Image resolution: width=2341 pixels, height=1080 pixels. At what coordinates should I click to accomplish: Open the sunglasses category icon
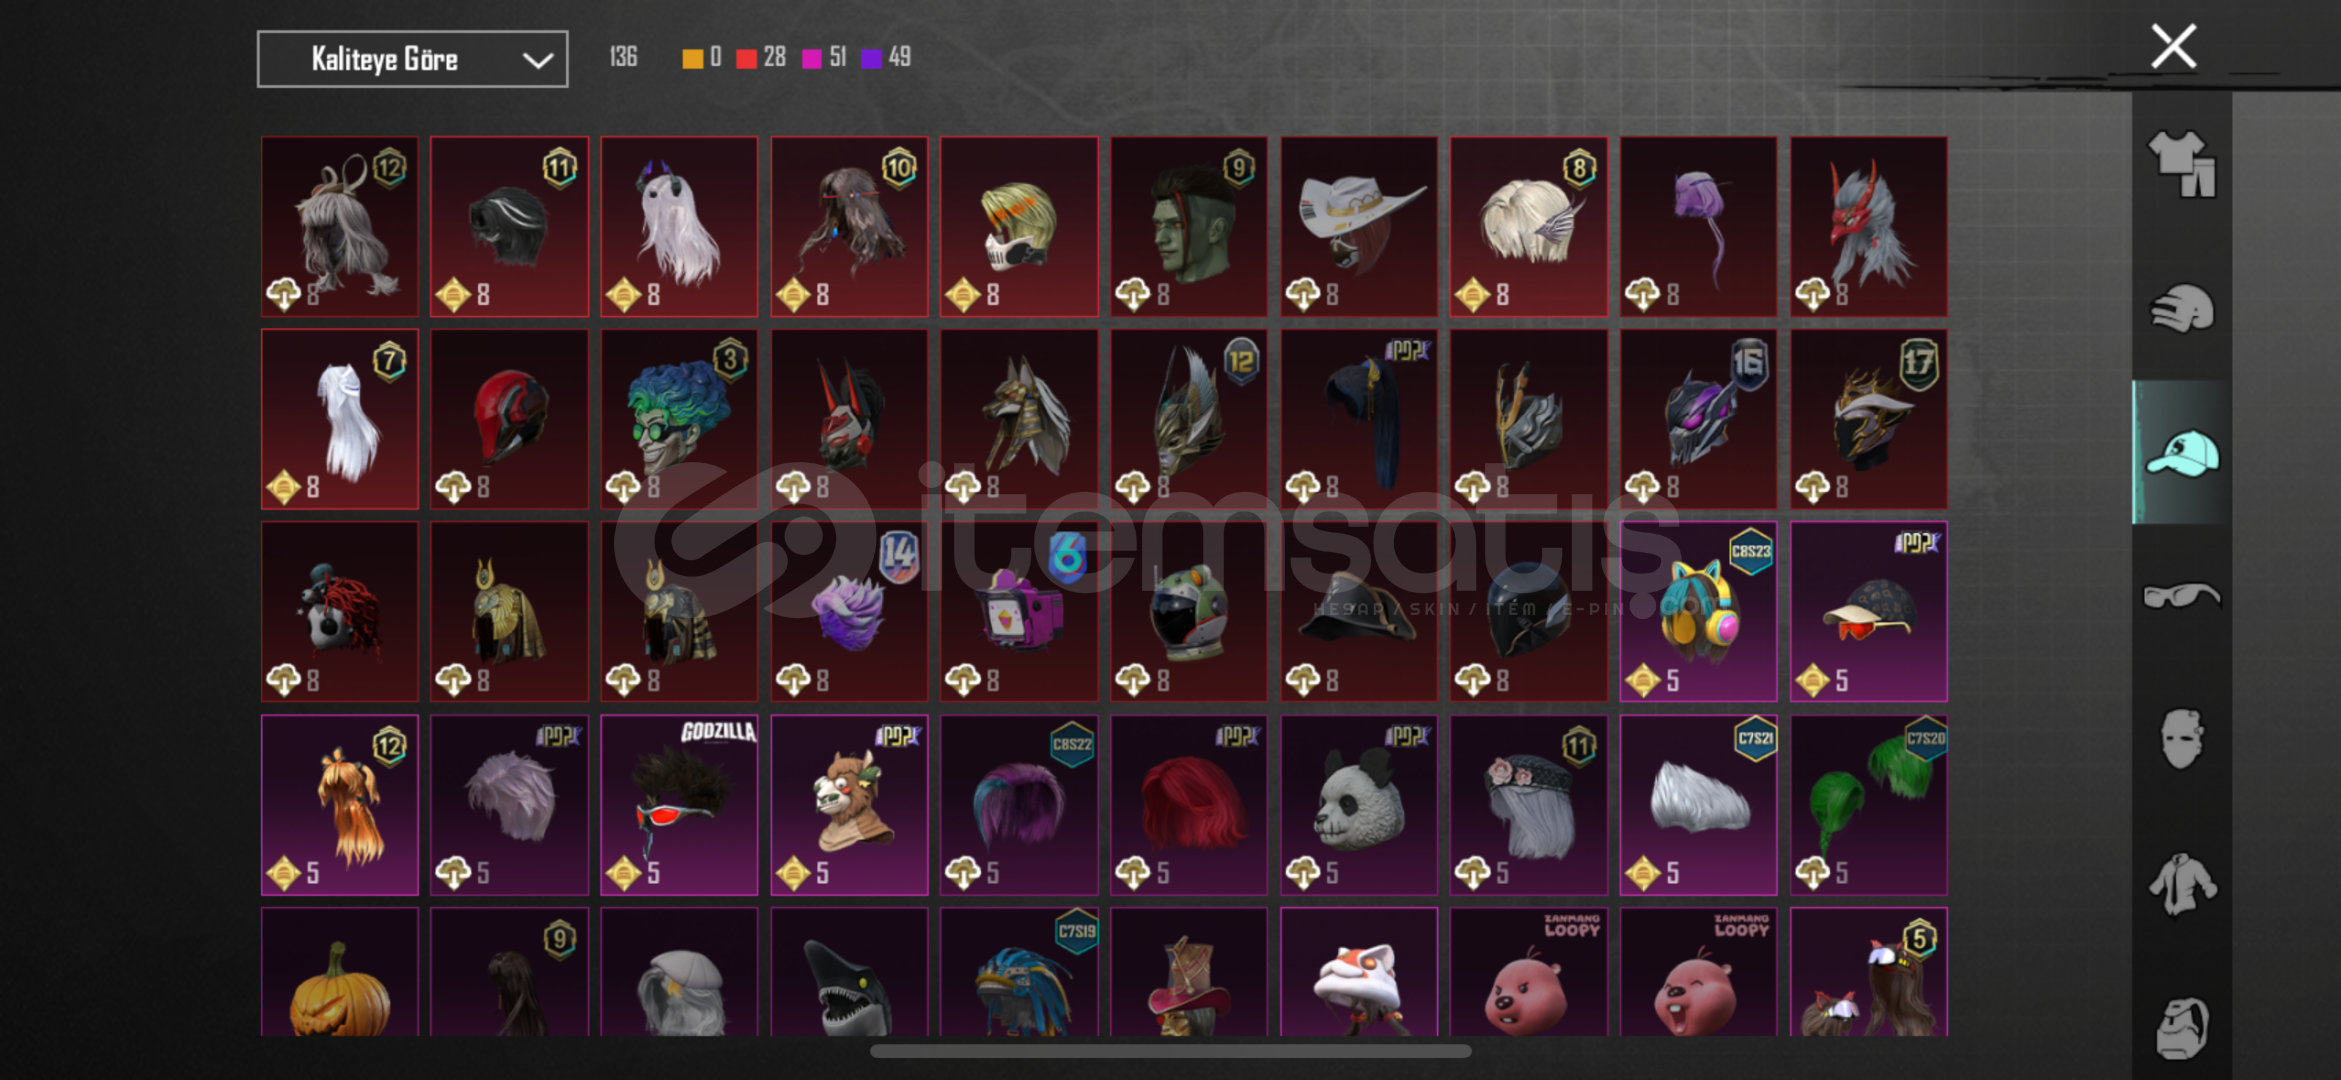[x=2182, y=596]
